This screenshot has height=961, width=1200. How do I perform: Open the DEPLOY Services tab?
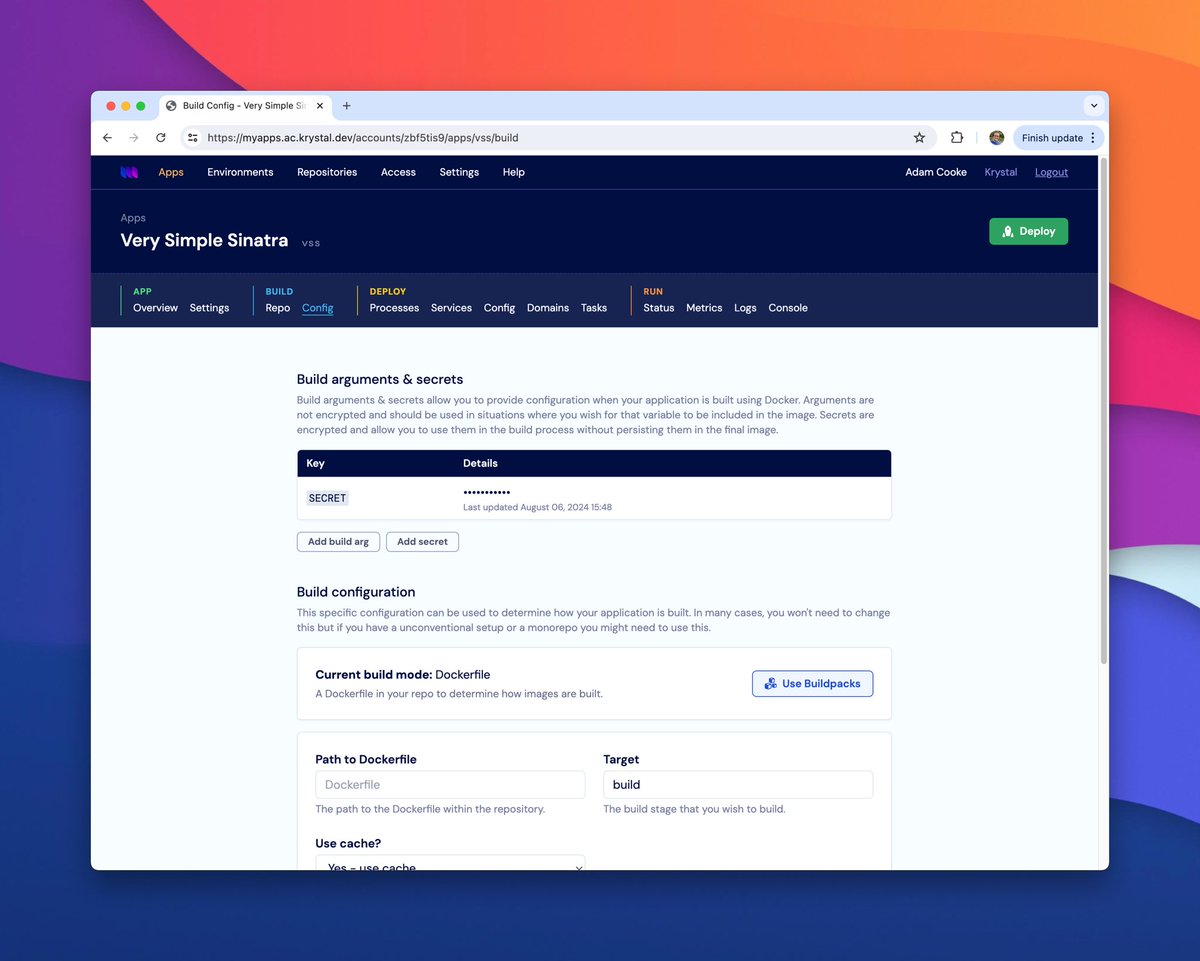coord(451,308)
